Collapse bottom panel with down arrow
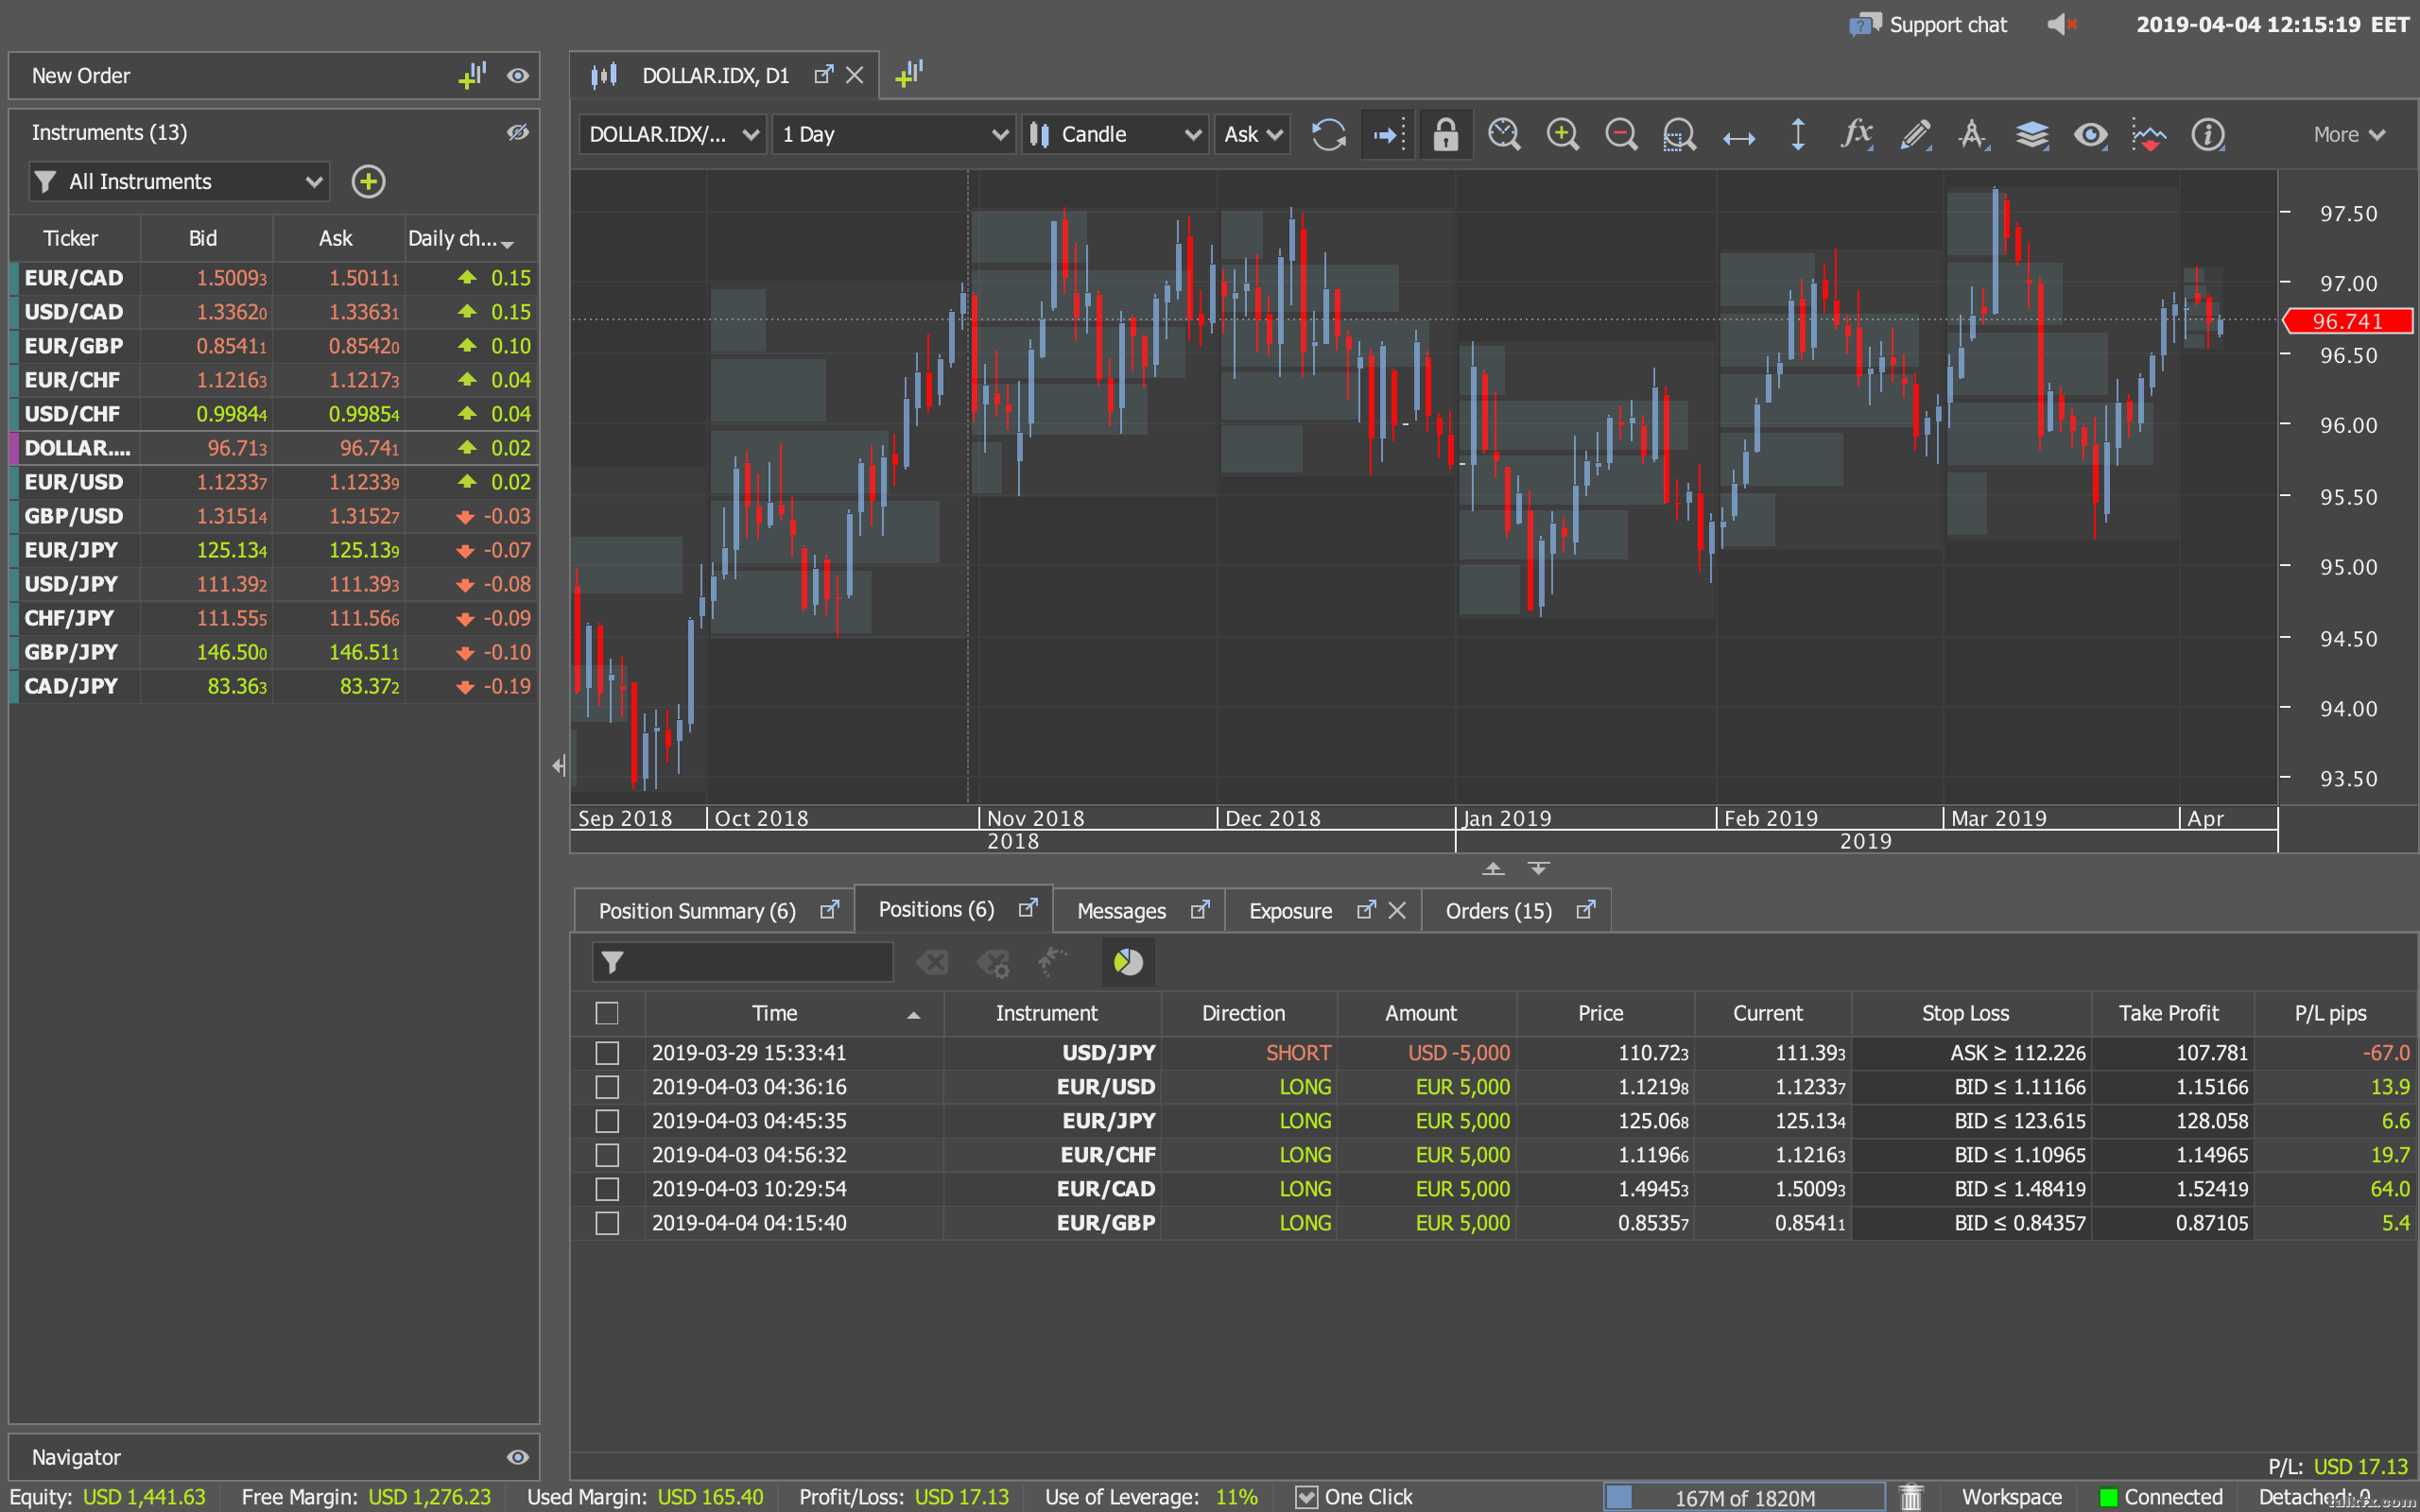 pos(1538,868)
